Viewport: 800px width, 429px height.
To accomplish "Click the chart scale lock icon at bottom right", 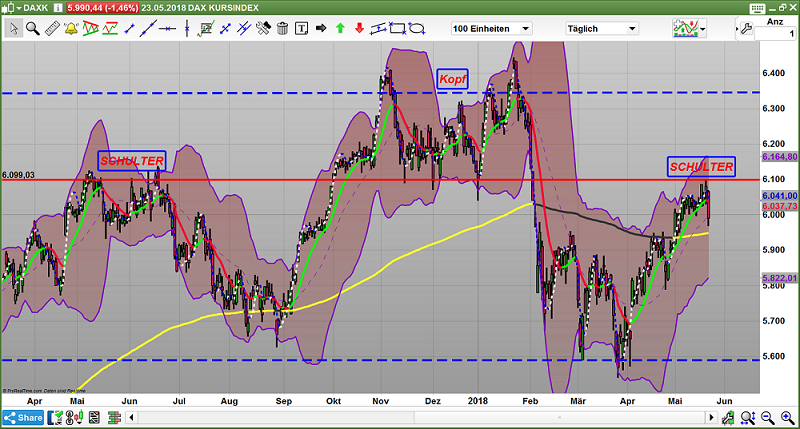I will point(728,418).
